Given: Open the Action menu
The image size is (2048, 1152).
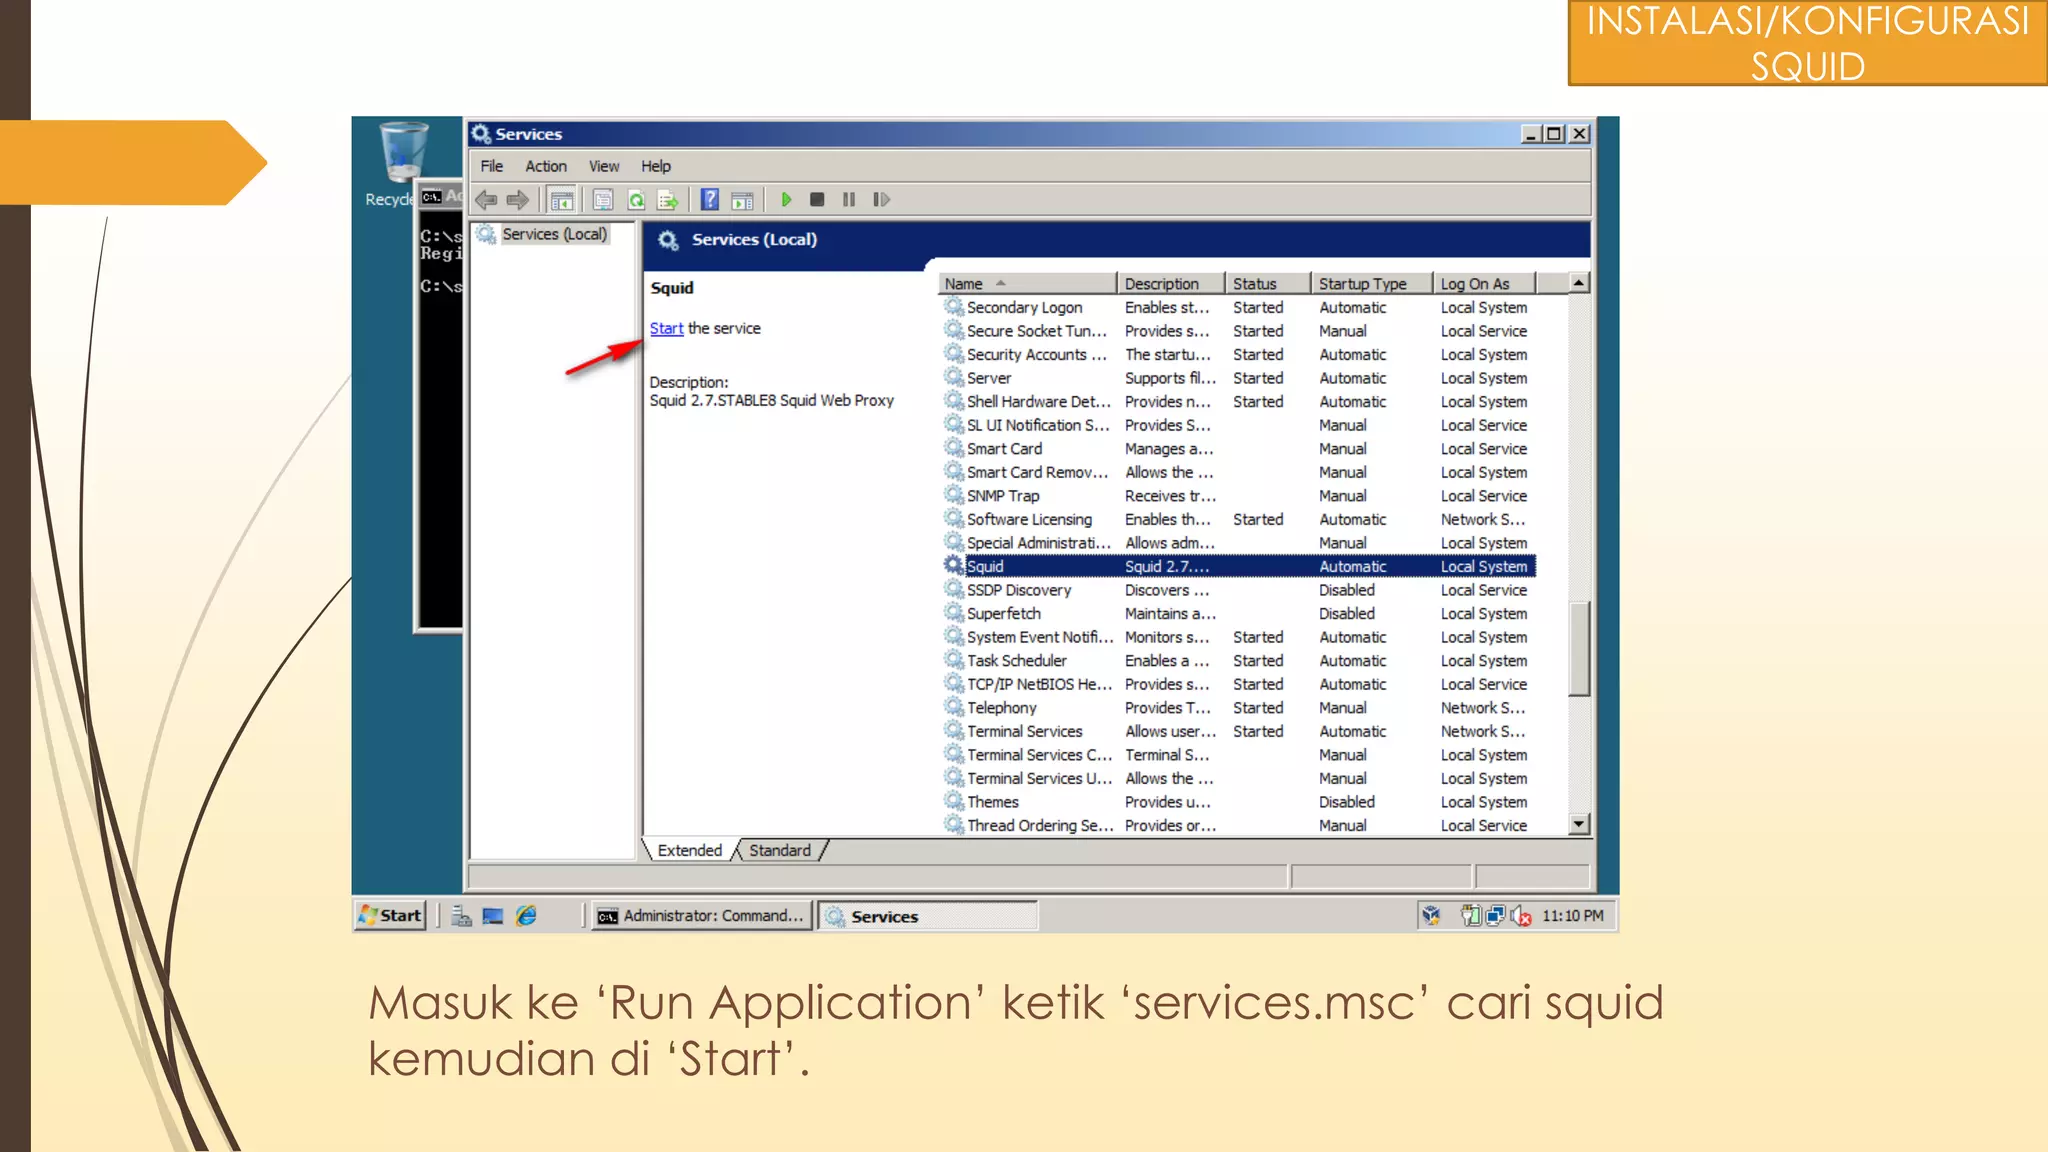Looking at the screenshot, I should pos(546,166).
